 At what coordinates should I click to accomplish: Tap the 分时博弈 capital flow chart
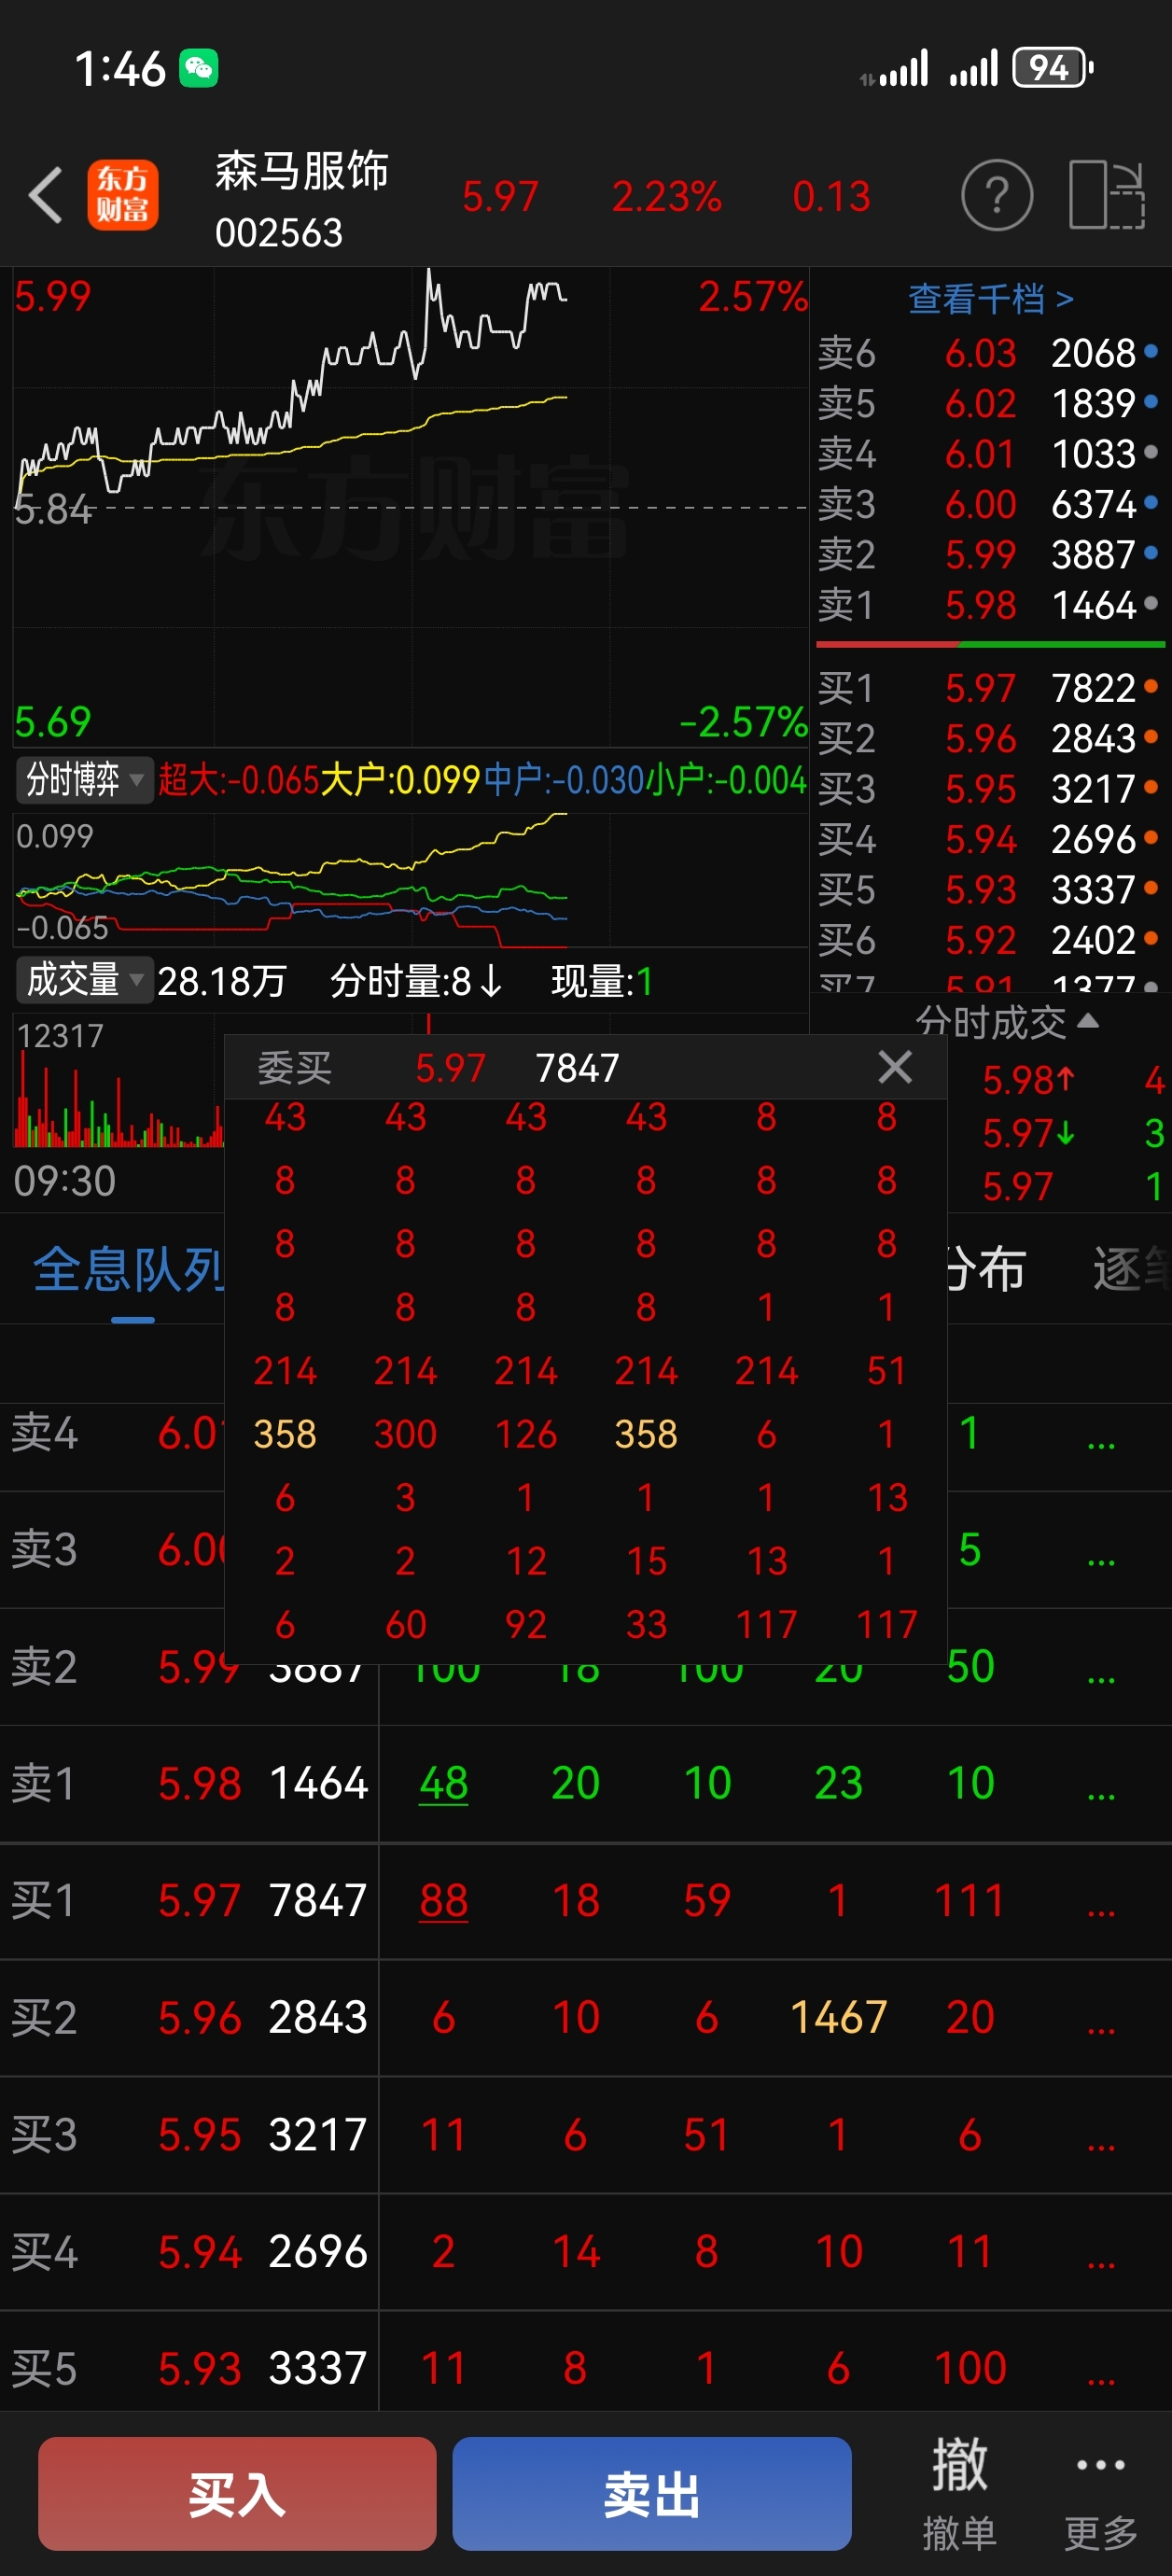tap(410, 880)
